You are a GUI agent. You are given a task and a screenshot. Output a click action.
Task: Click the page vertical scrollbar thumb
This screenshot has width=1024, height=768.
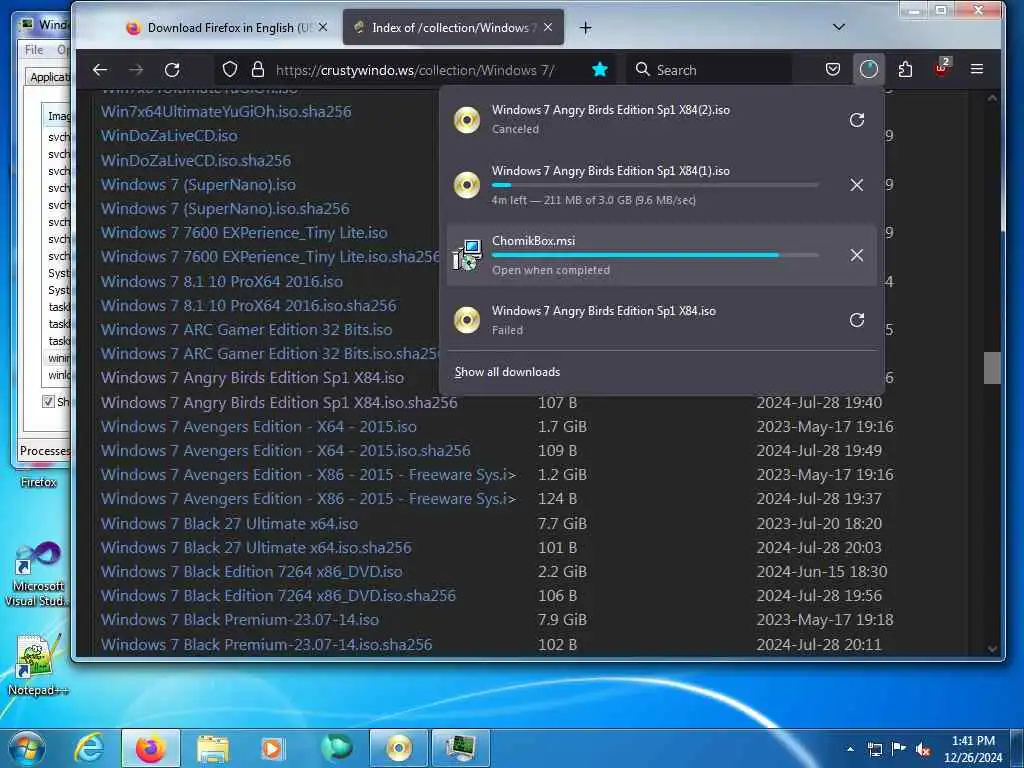click(x=992, y=368)
